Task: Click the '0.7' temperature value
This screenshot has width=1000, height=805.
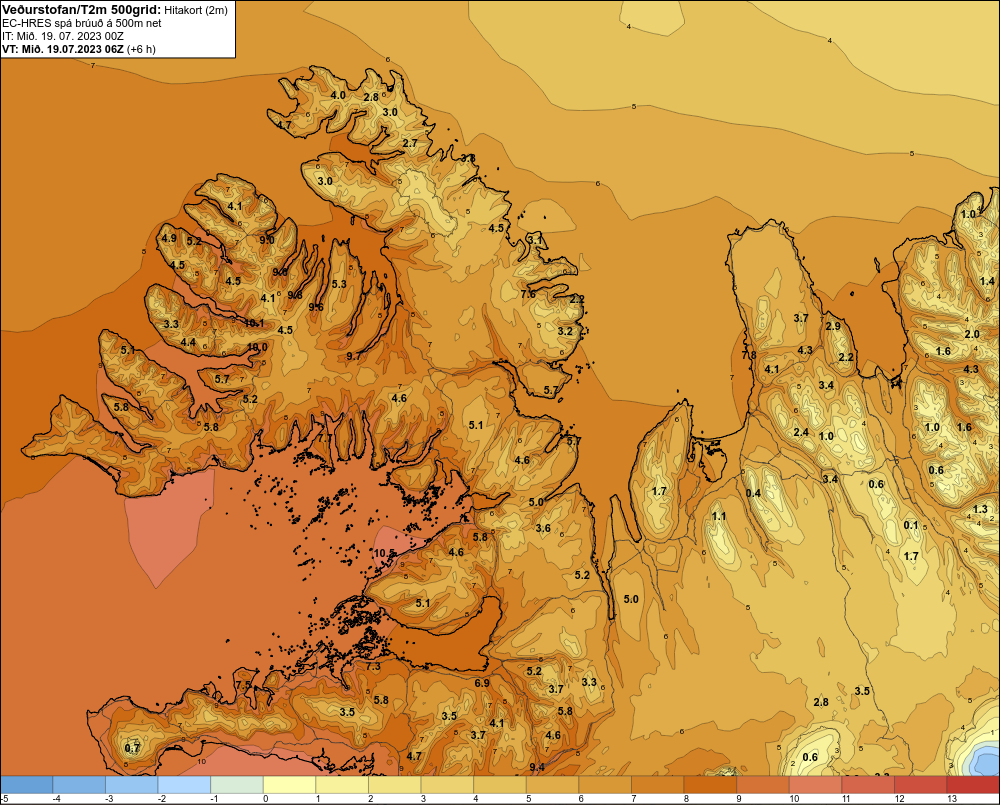Action: pos(132,748)
